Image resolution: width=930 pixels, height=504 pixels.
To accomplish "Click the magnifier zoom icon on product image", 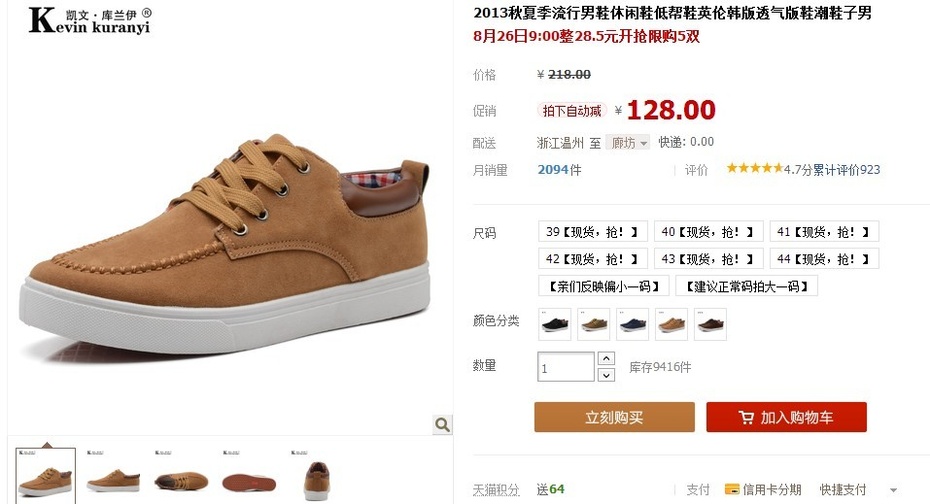I will point(442,425).
